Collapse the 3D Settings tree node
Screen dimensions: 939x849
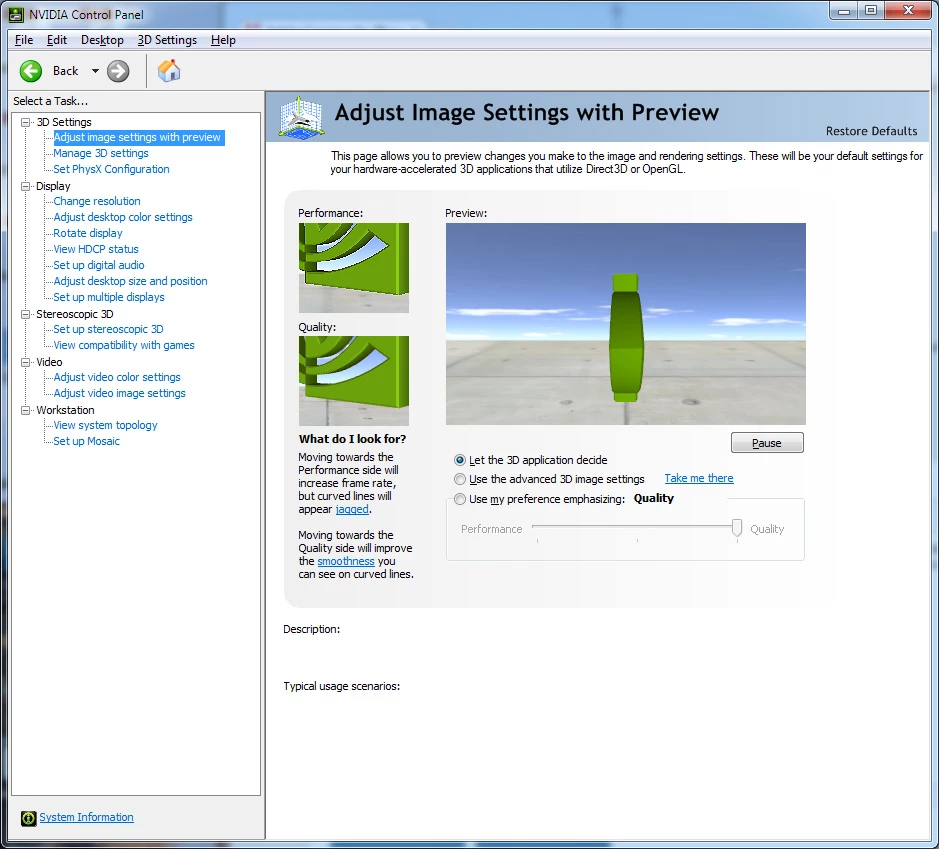(x=26, y=122)
